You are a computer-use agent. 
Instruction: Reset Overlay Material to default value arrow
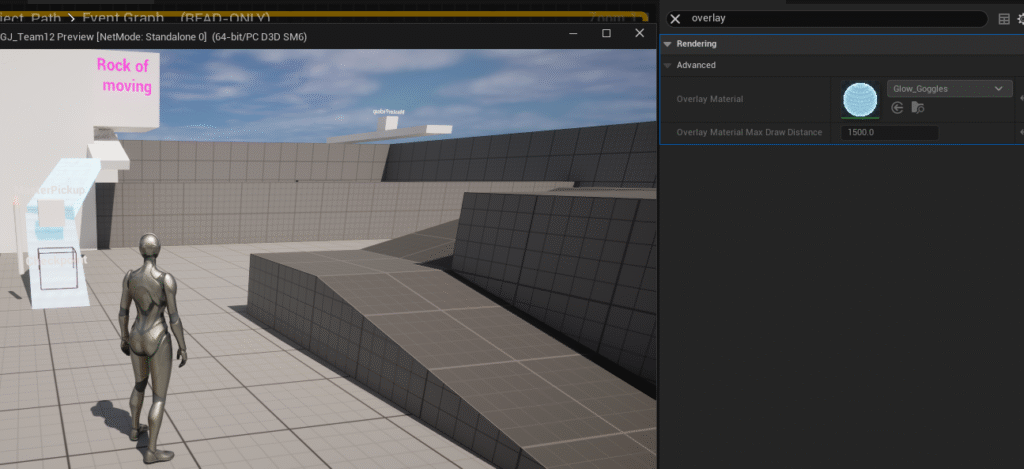coord(1020,100)
